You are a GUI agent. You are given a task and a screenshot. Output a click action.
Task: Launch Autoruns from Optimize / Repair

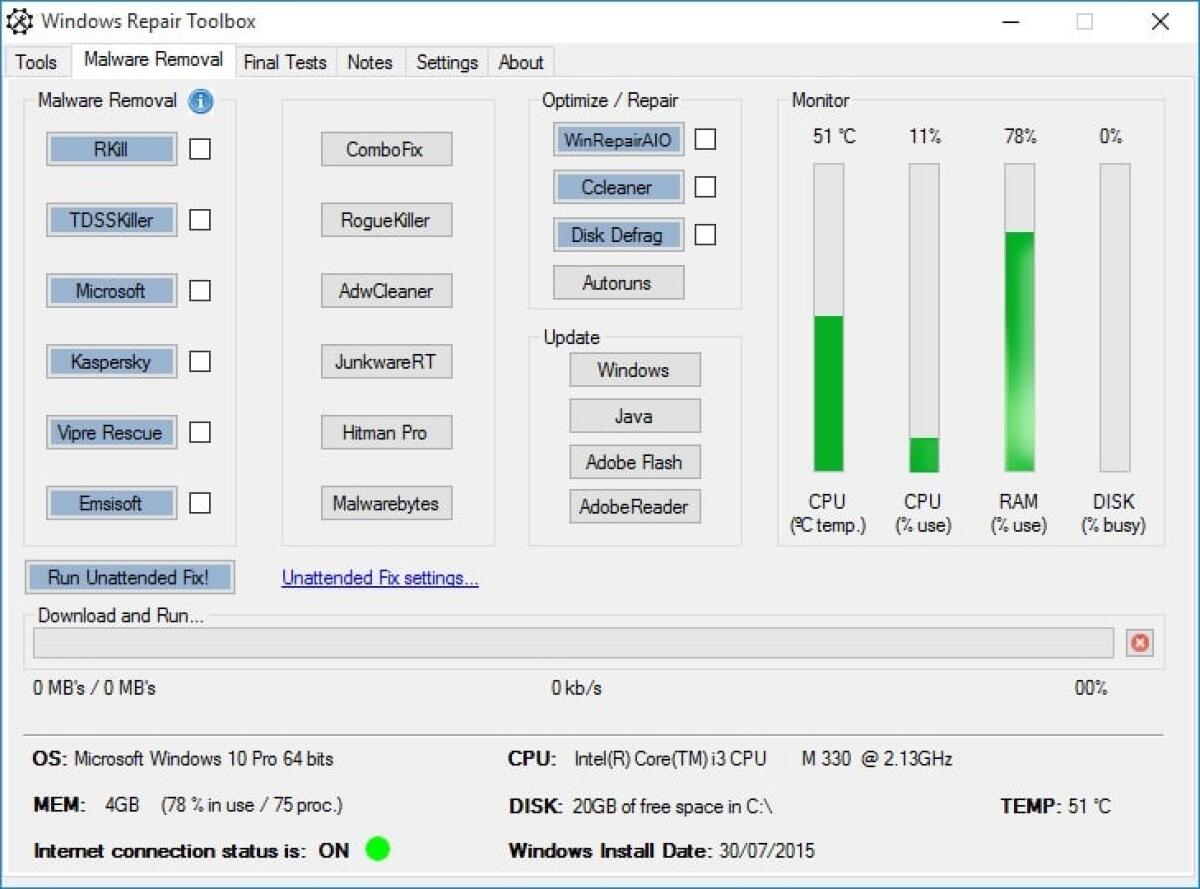pos(617,282)
